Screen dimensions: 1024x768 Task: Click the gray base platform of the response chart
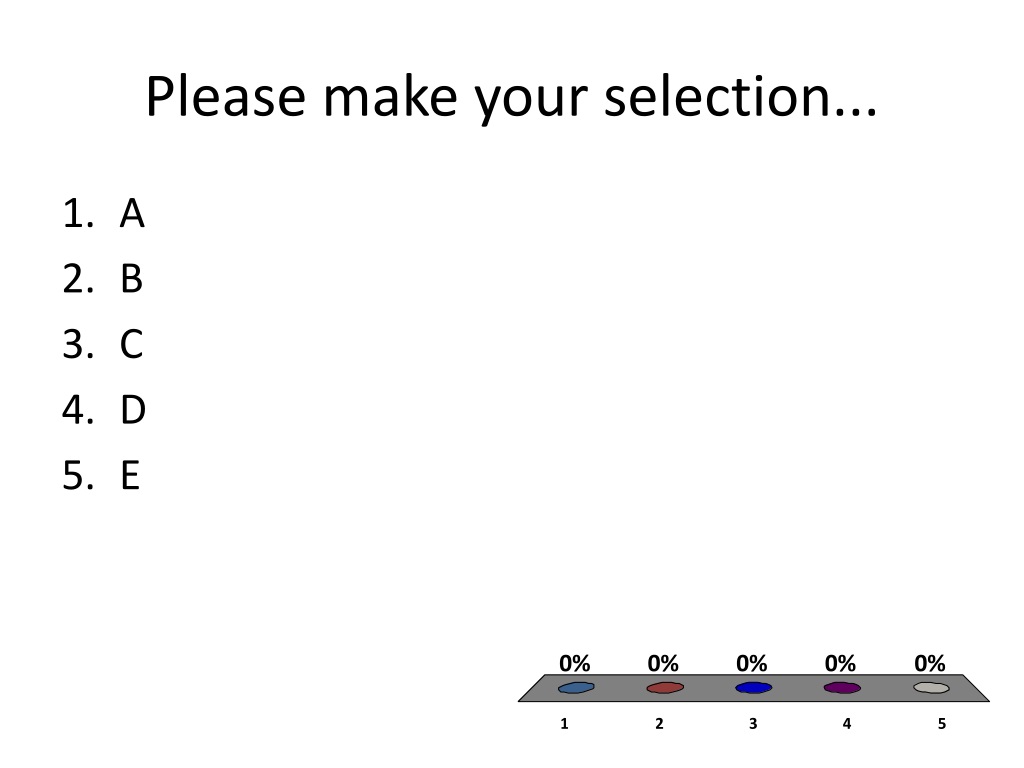coord(754,688)
